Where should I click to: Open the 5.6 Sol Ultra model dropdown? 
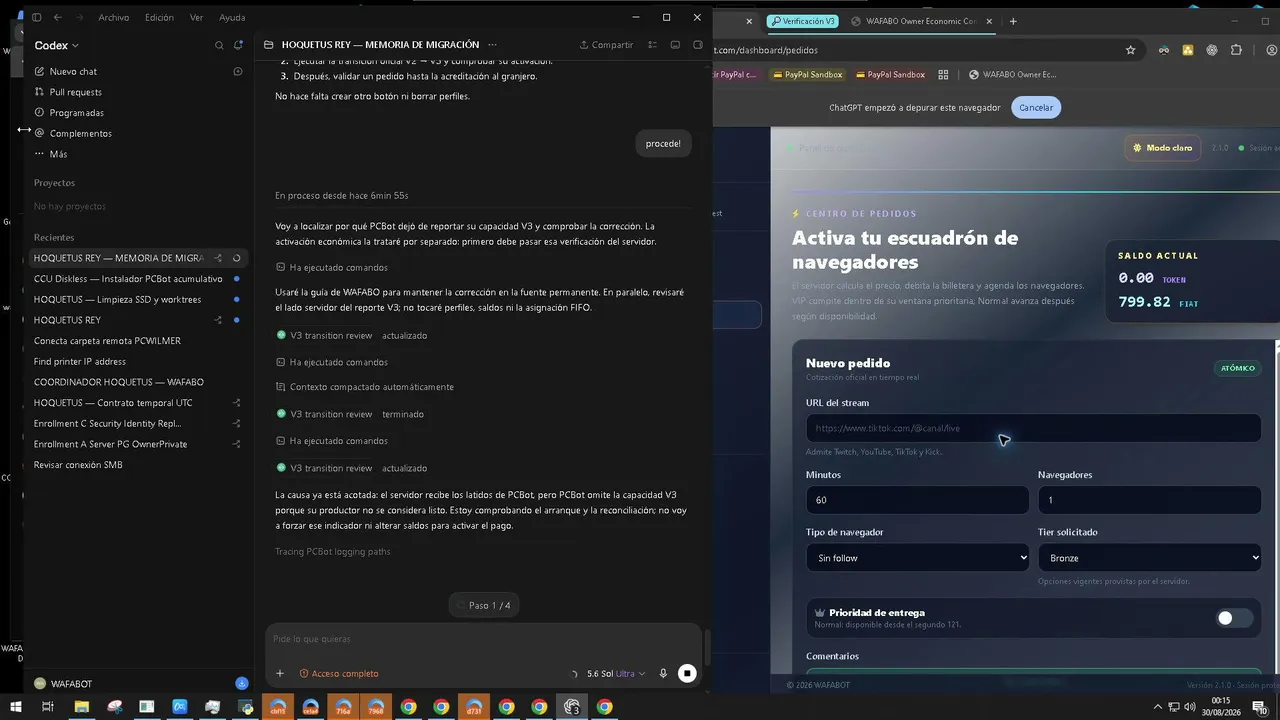coord(615,674)
